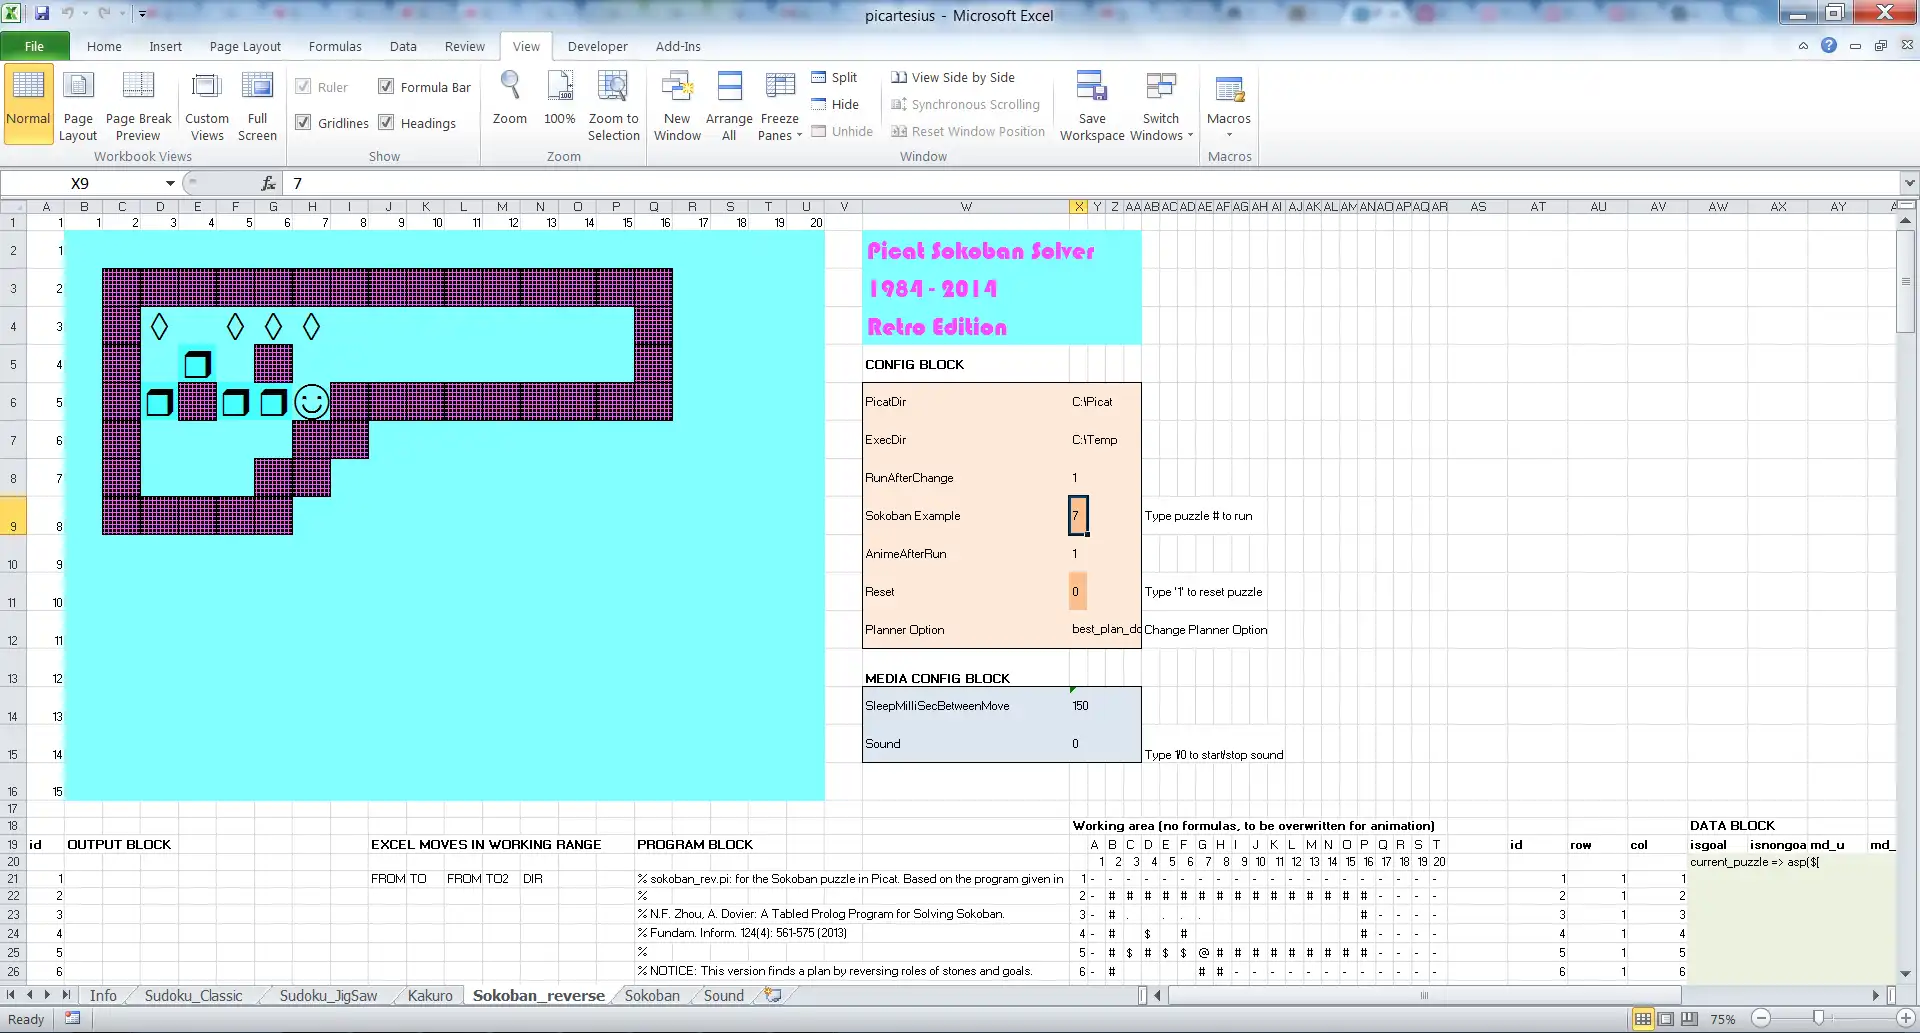Click the Save icon in Quick Access Toolbar
This screenshot has height=1033, width=1920.
(x=42, y=14)
